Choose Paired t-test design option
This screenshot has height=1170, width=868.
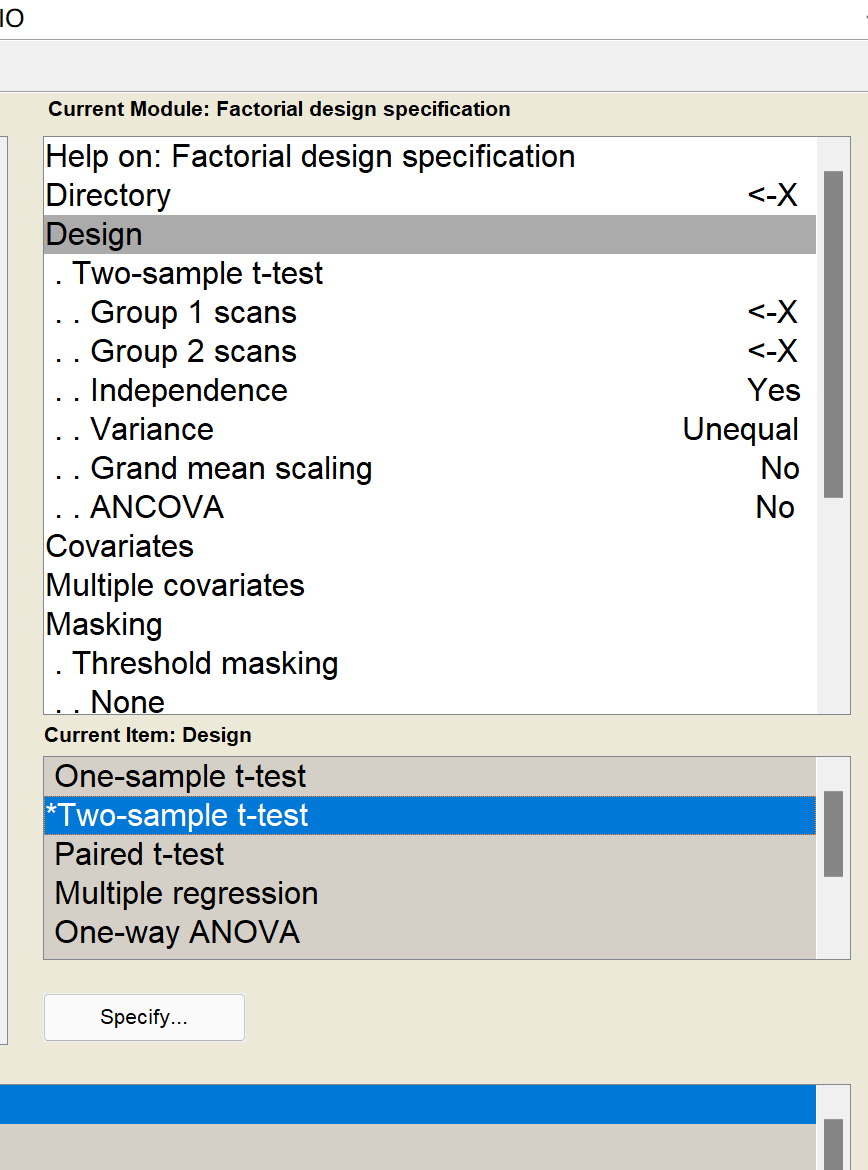pyautogui.click(x=139, y=855)
